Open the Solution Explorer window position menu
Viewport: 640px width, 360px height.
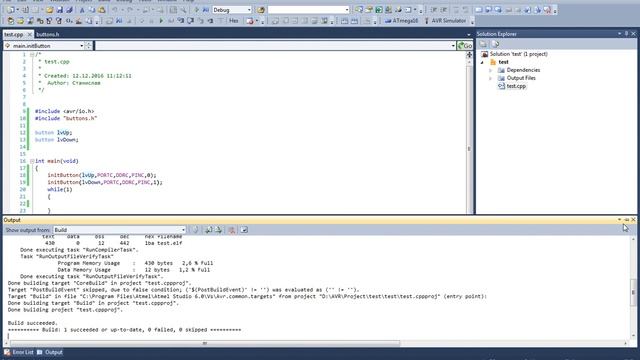pos(620,34)
